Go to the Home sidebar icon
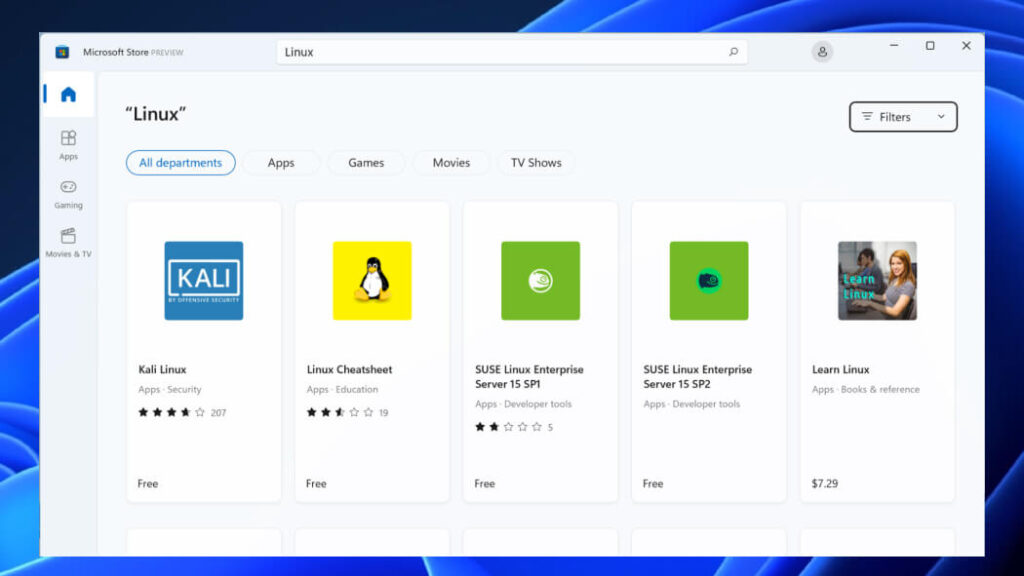This screenshot has width=1024, height=576. (68, 94)
